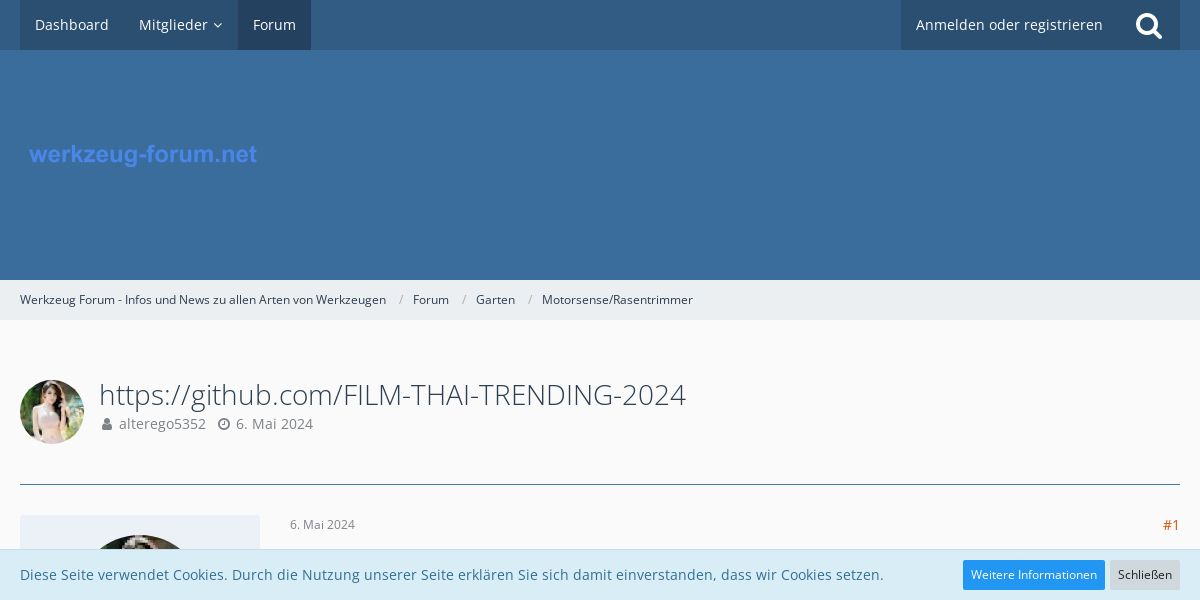Viewport: 1200px width, 600px height.
Task: Select the Forum tab in navigation
Action: point(274,25)
